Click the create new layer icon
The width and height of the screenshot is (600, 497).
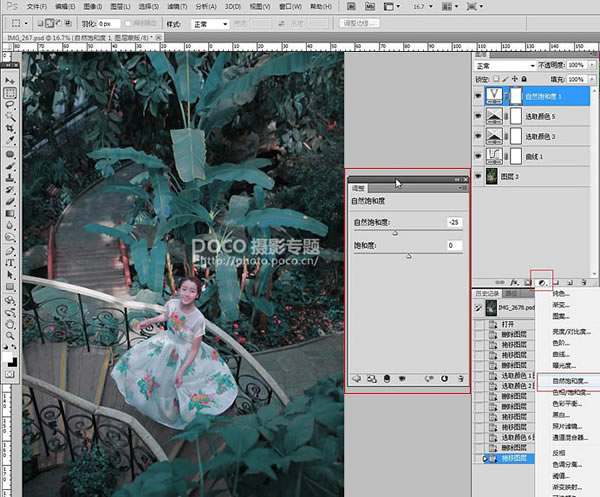(x=570, y=282)
